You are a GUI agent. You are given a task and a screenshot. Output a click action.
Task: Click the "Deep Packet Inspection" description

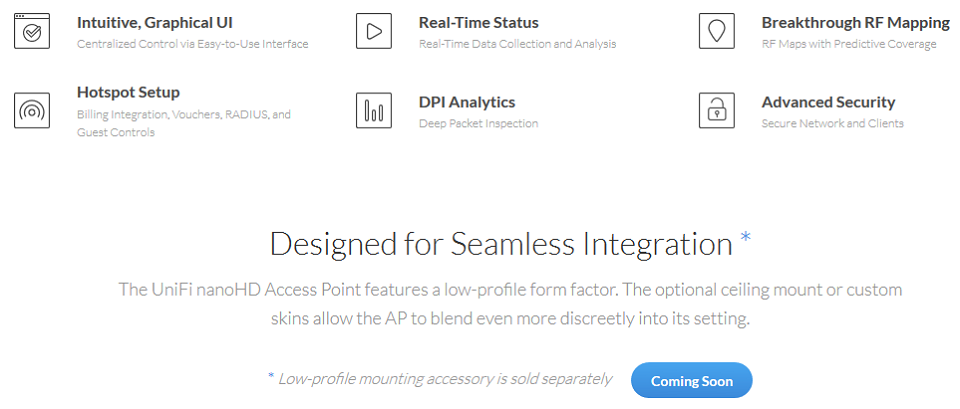tap(479, 123)
